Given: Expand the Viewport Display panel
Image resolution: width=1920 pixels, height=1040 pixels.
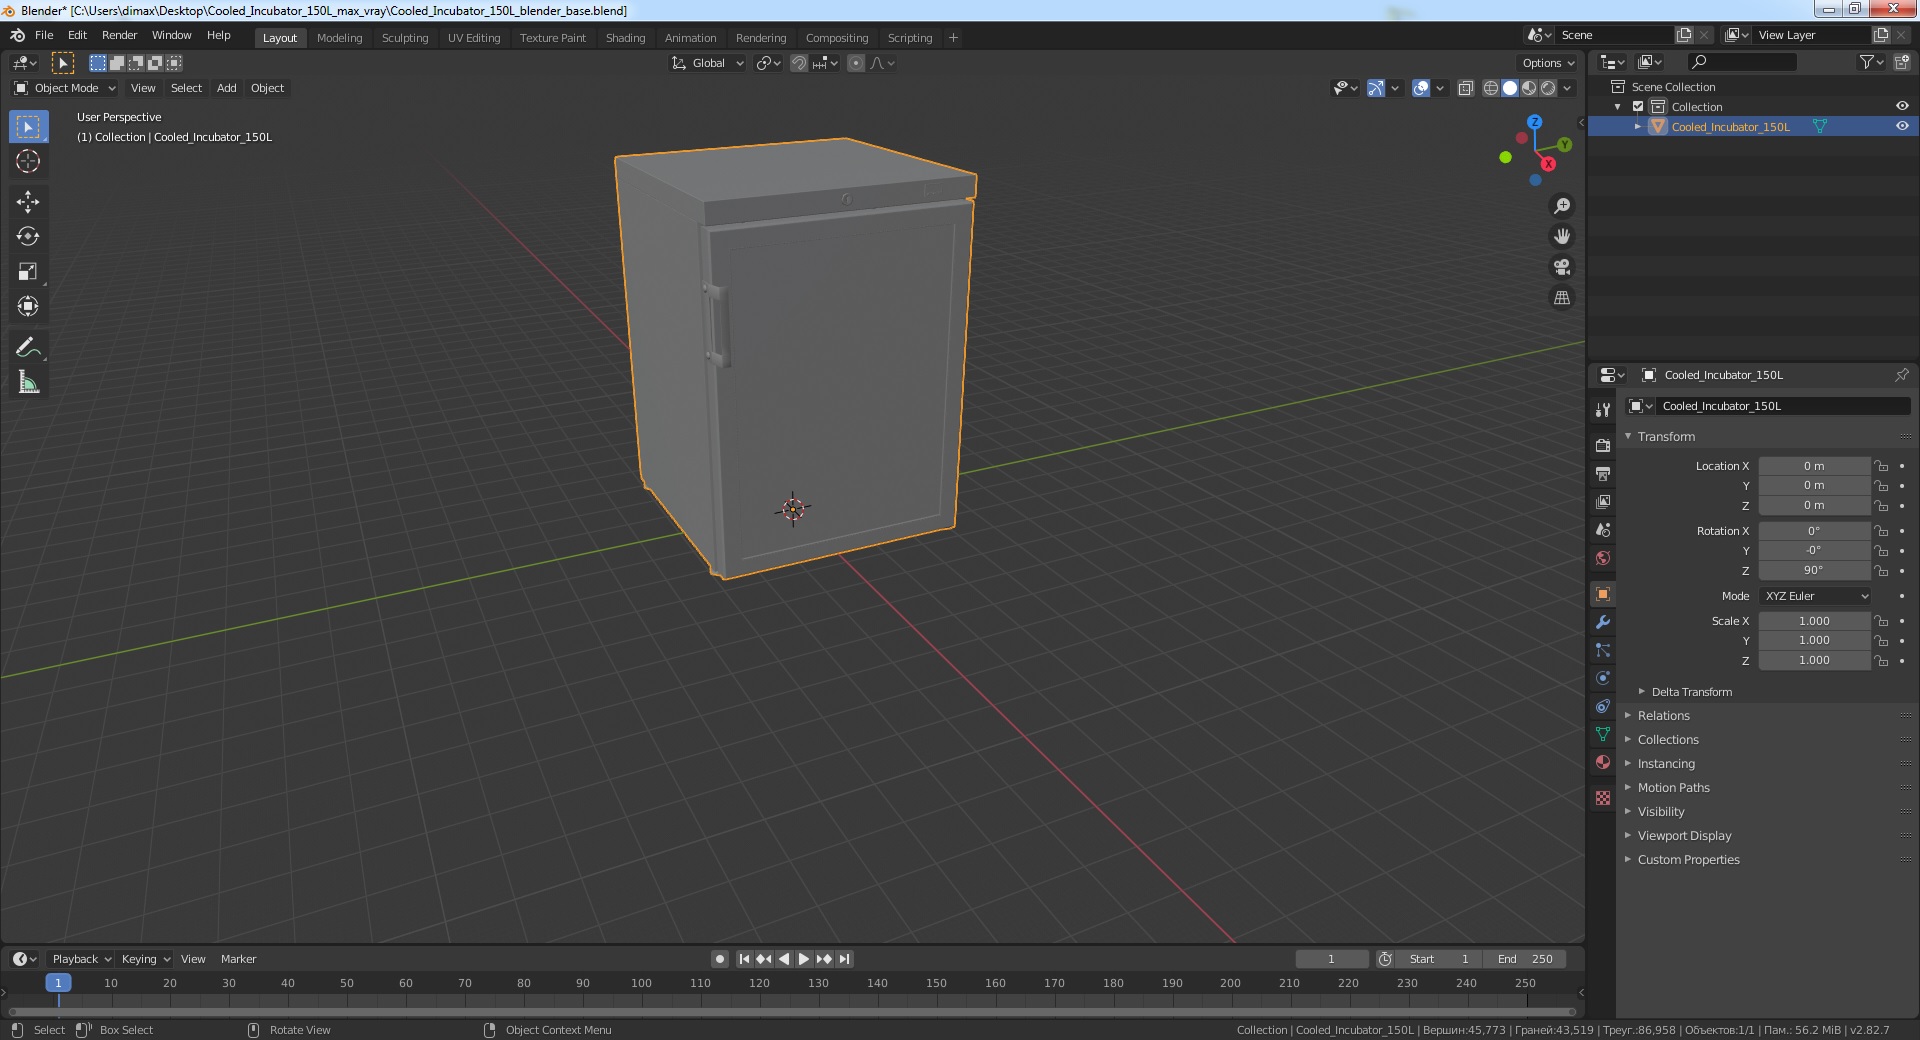Looking at the screenshot, I should 1684,836.
